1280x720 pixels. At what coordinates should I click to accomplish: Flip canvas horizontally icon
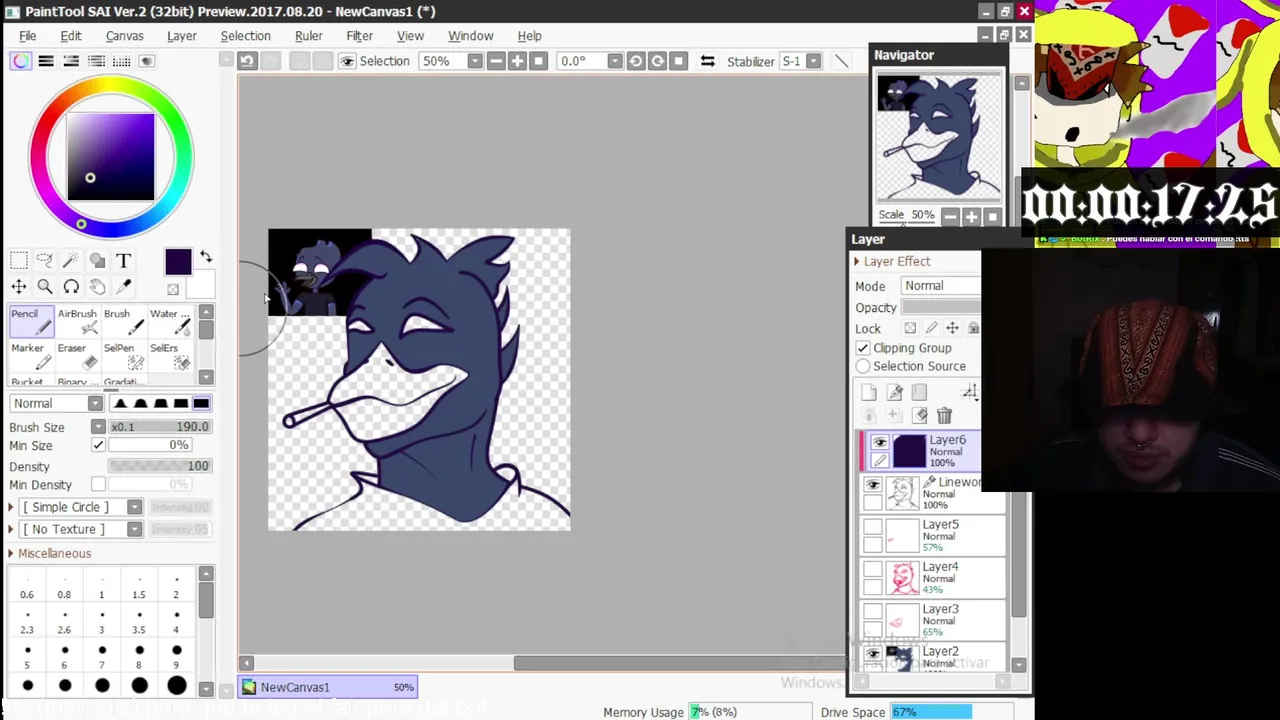[707, 61]
